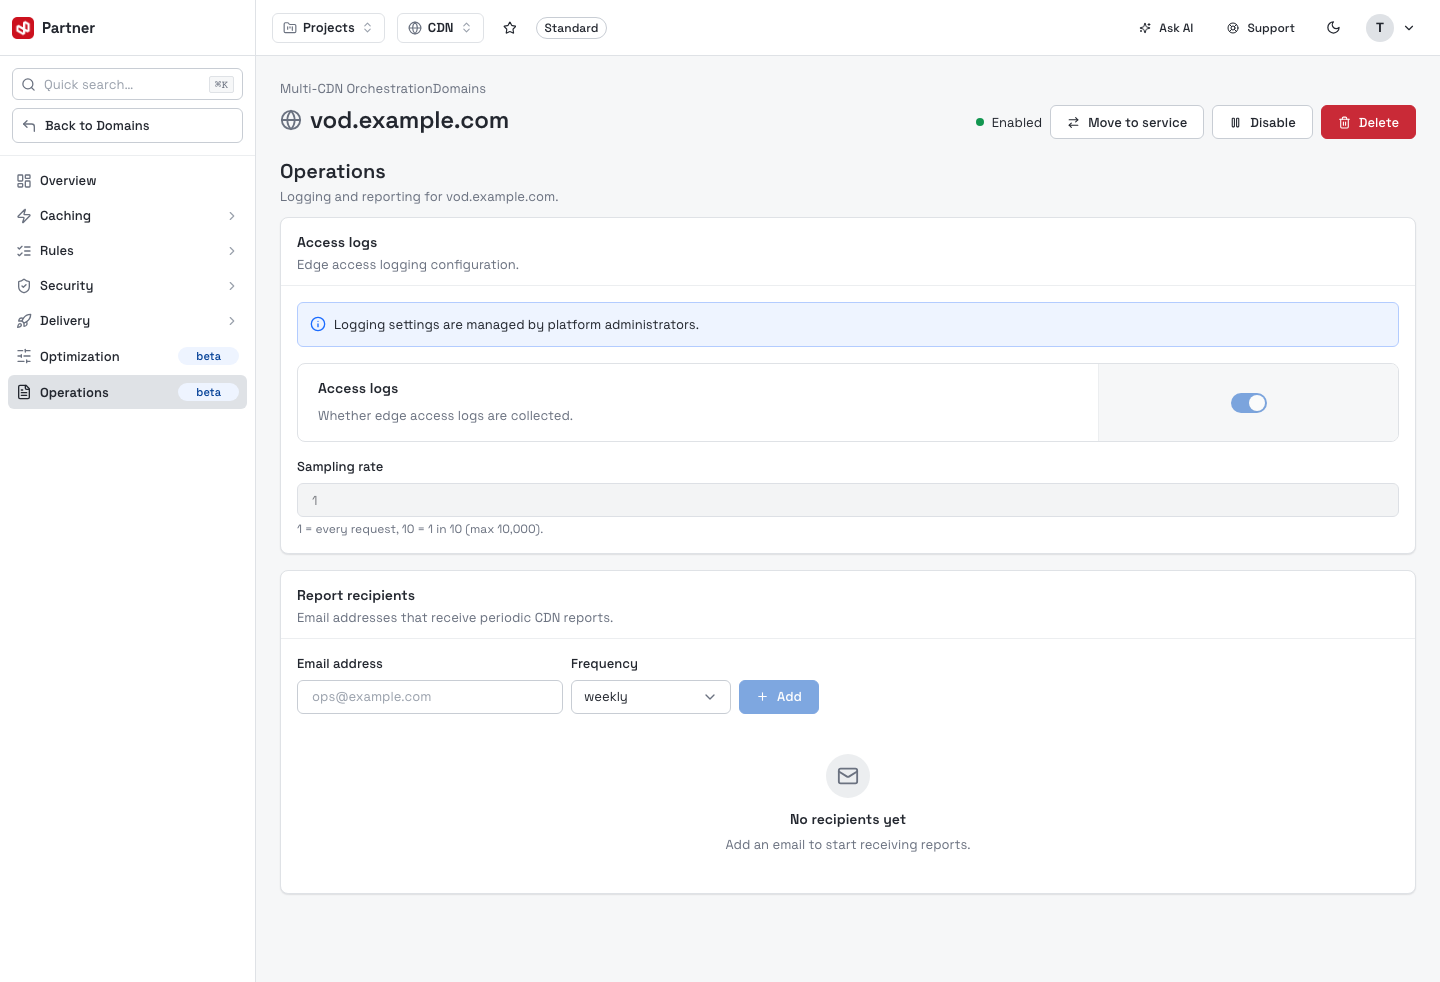The height and width of the screenshot is (982, 1440).
Task: Expand the Caching submenu chevron
Action: pos(232,216)
